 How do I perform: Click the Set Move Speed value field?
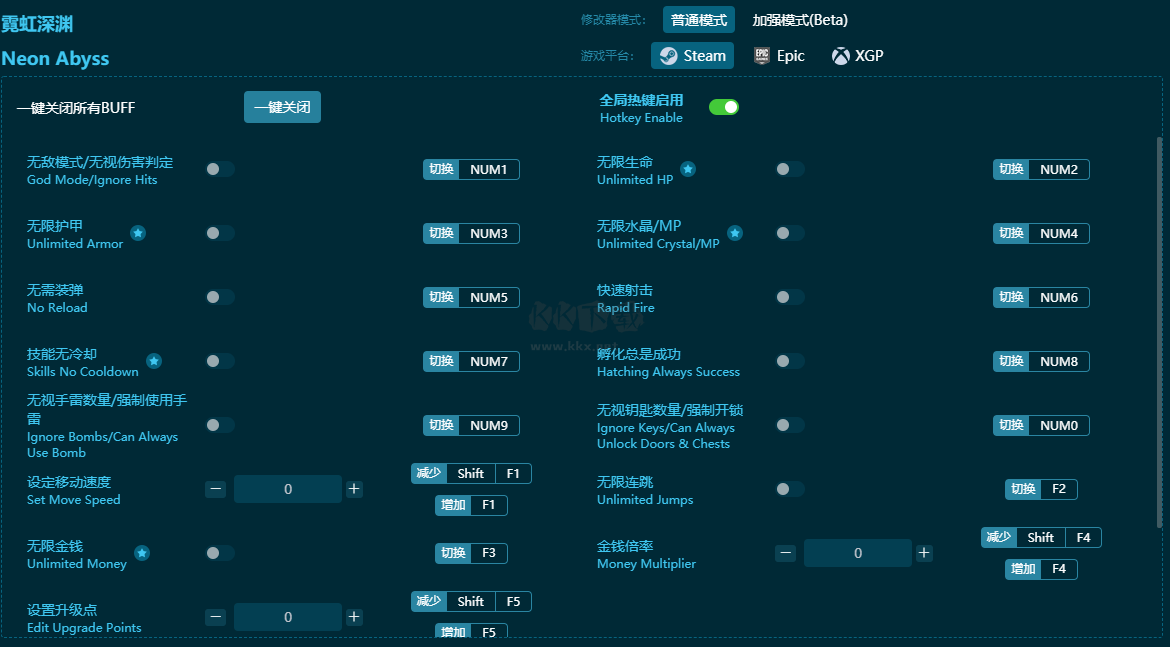pyautogui.click(x=288, y=490)
